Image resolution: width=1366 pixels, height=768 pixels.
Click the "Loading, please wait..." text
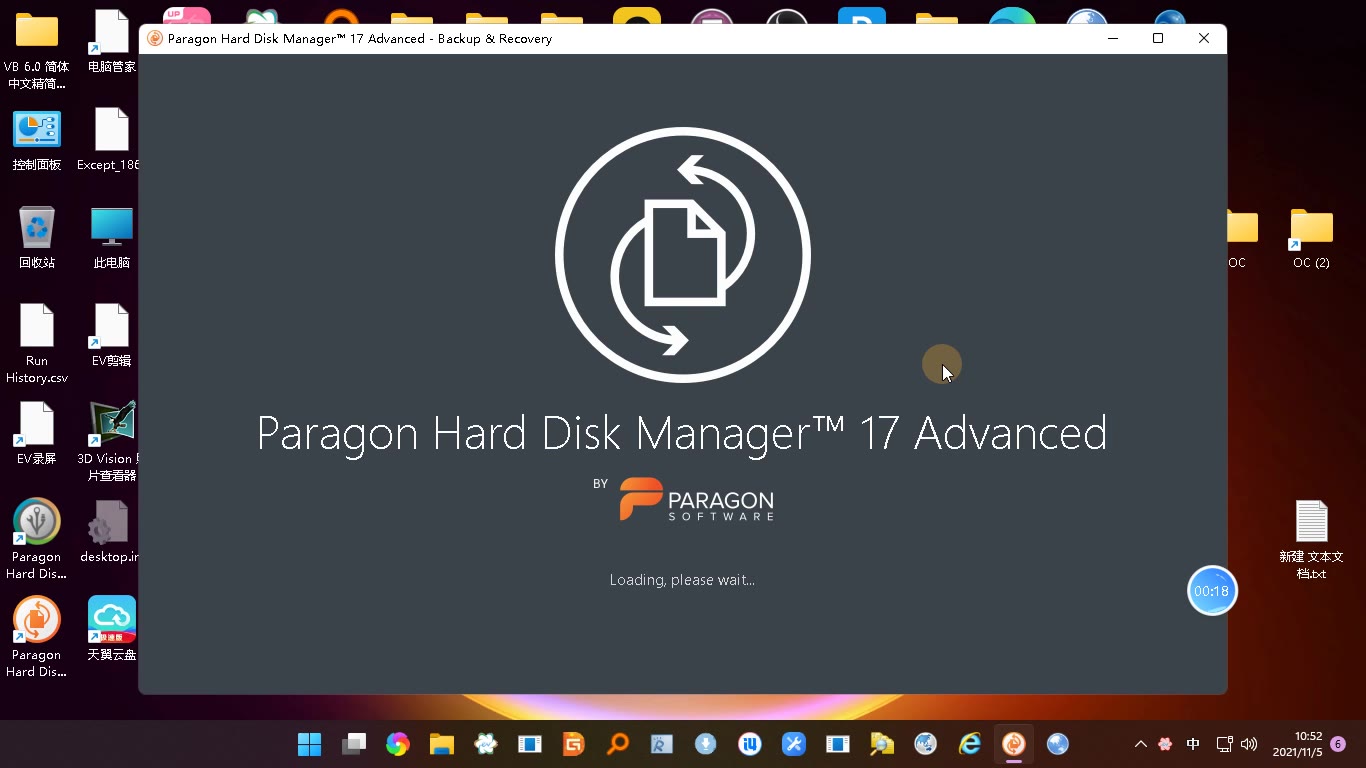click(x=682, y=580)
